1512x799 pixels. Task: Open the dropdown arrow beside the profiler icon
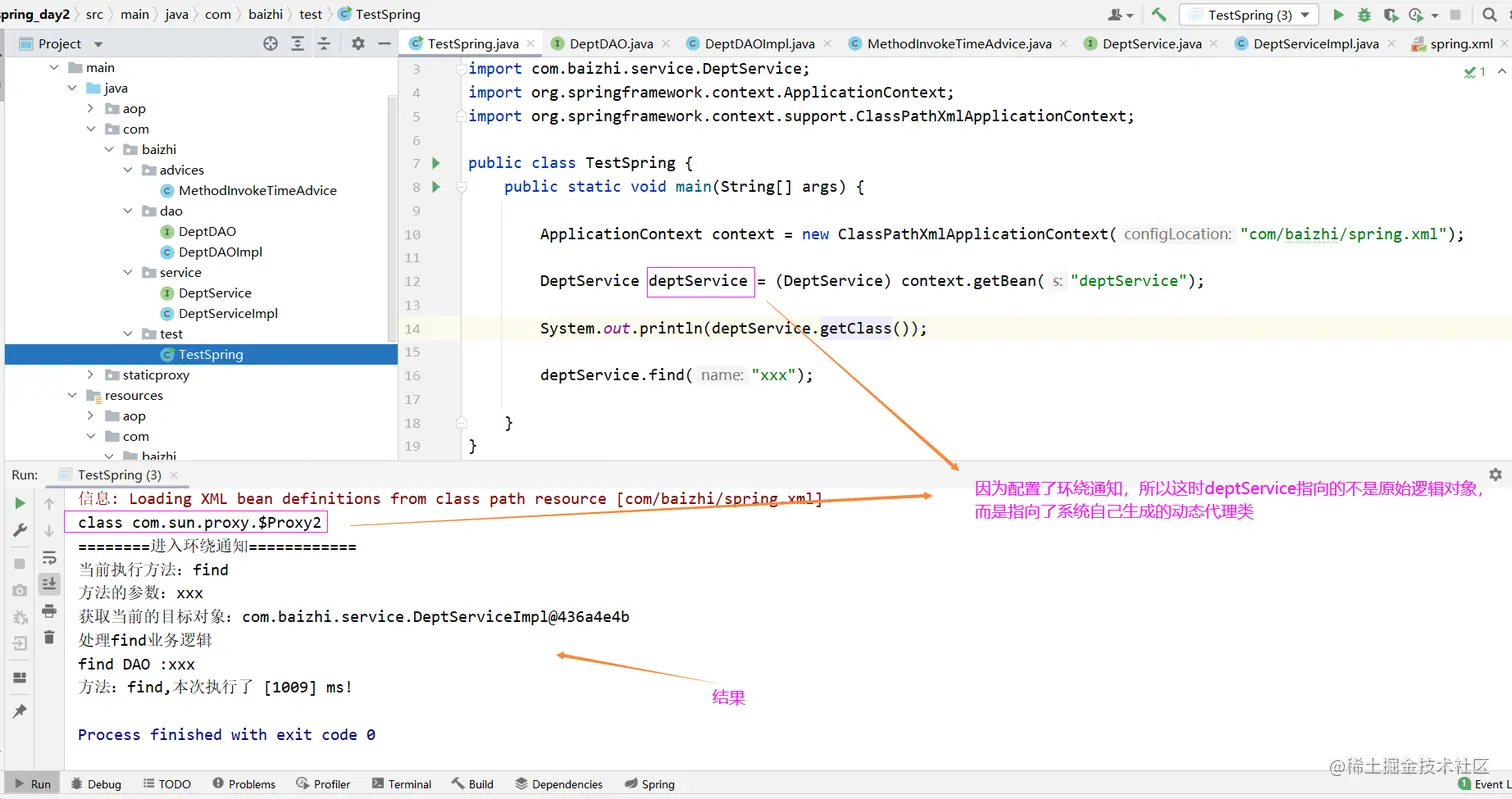(1435, 15)
